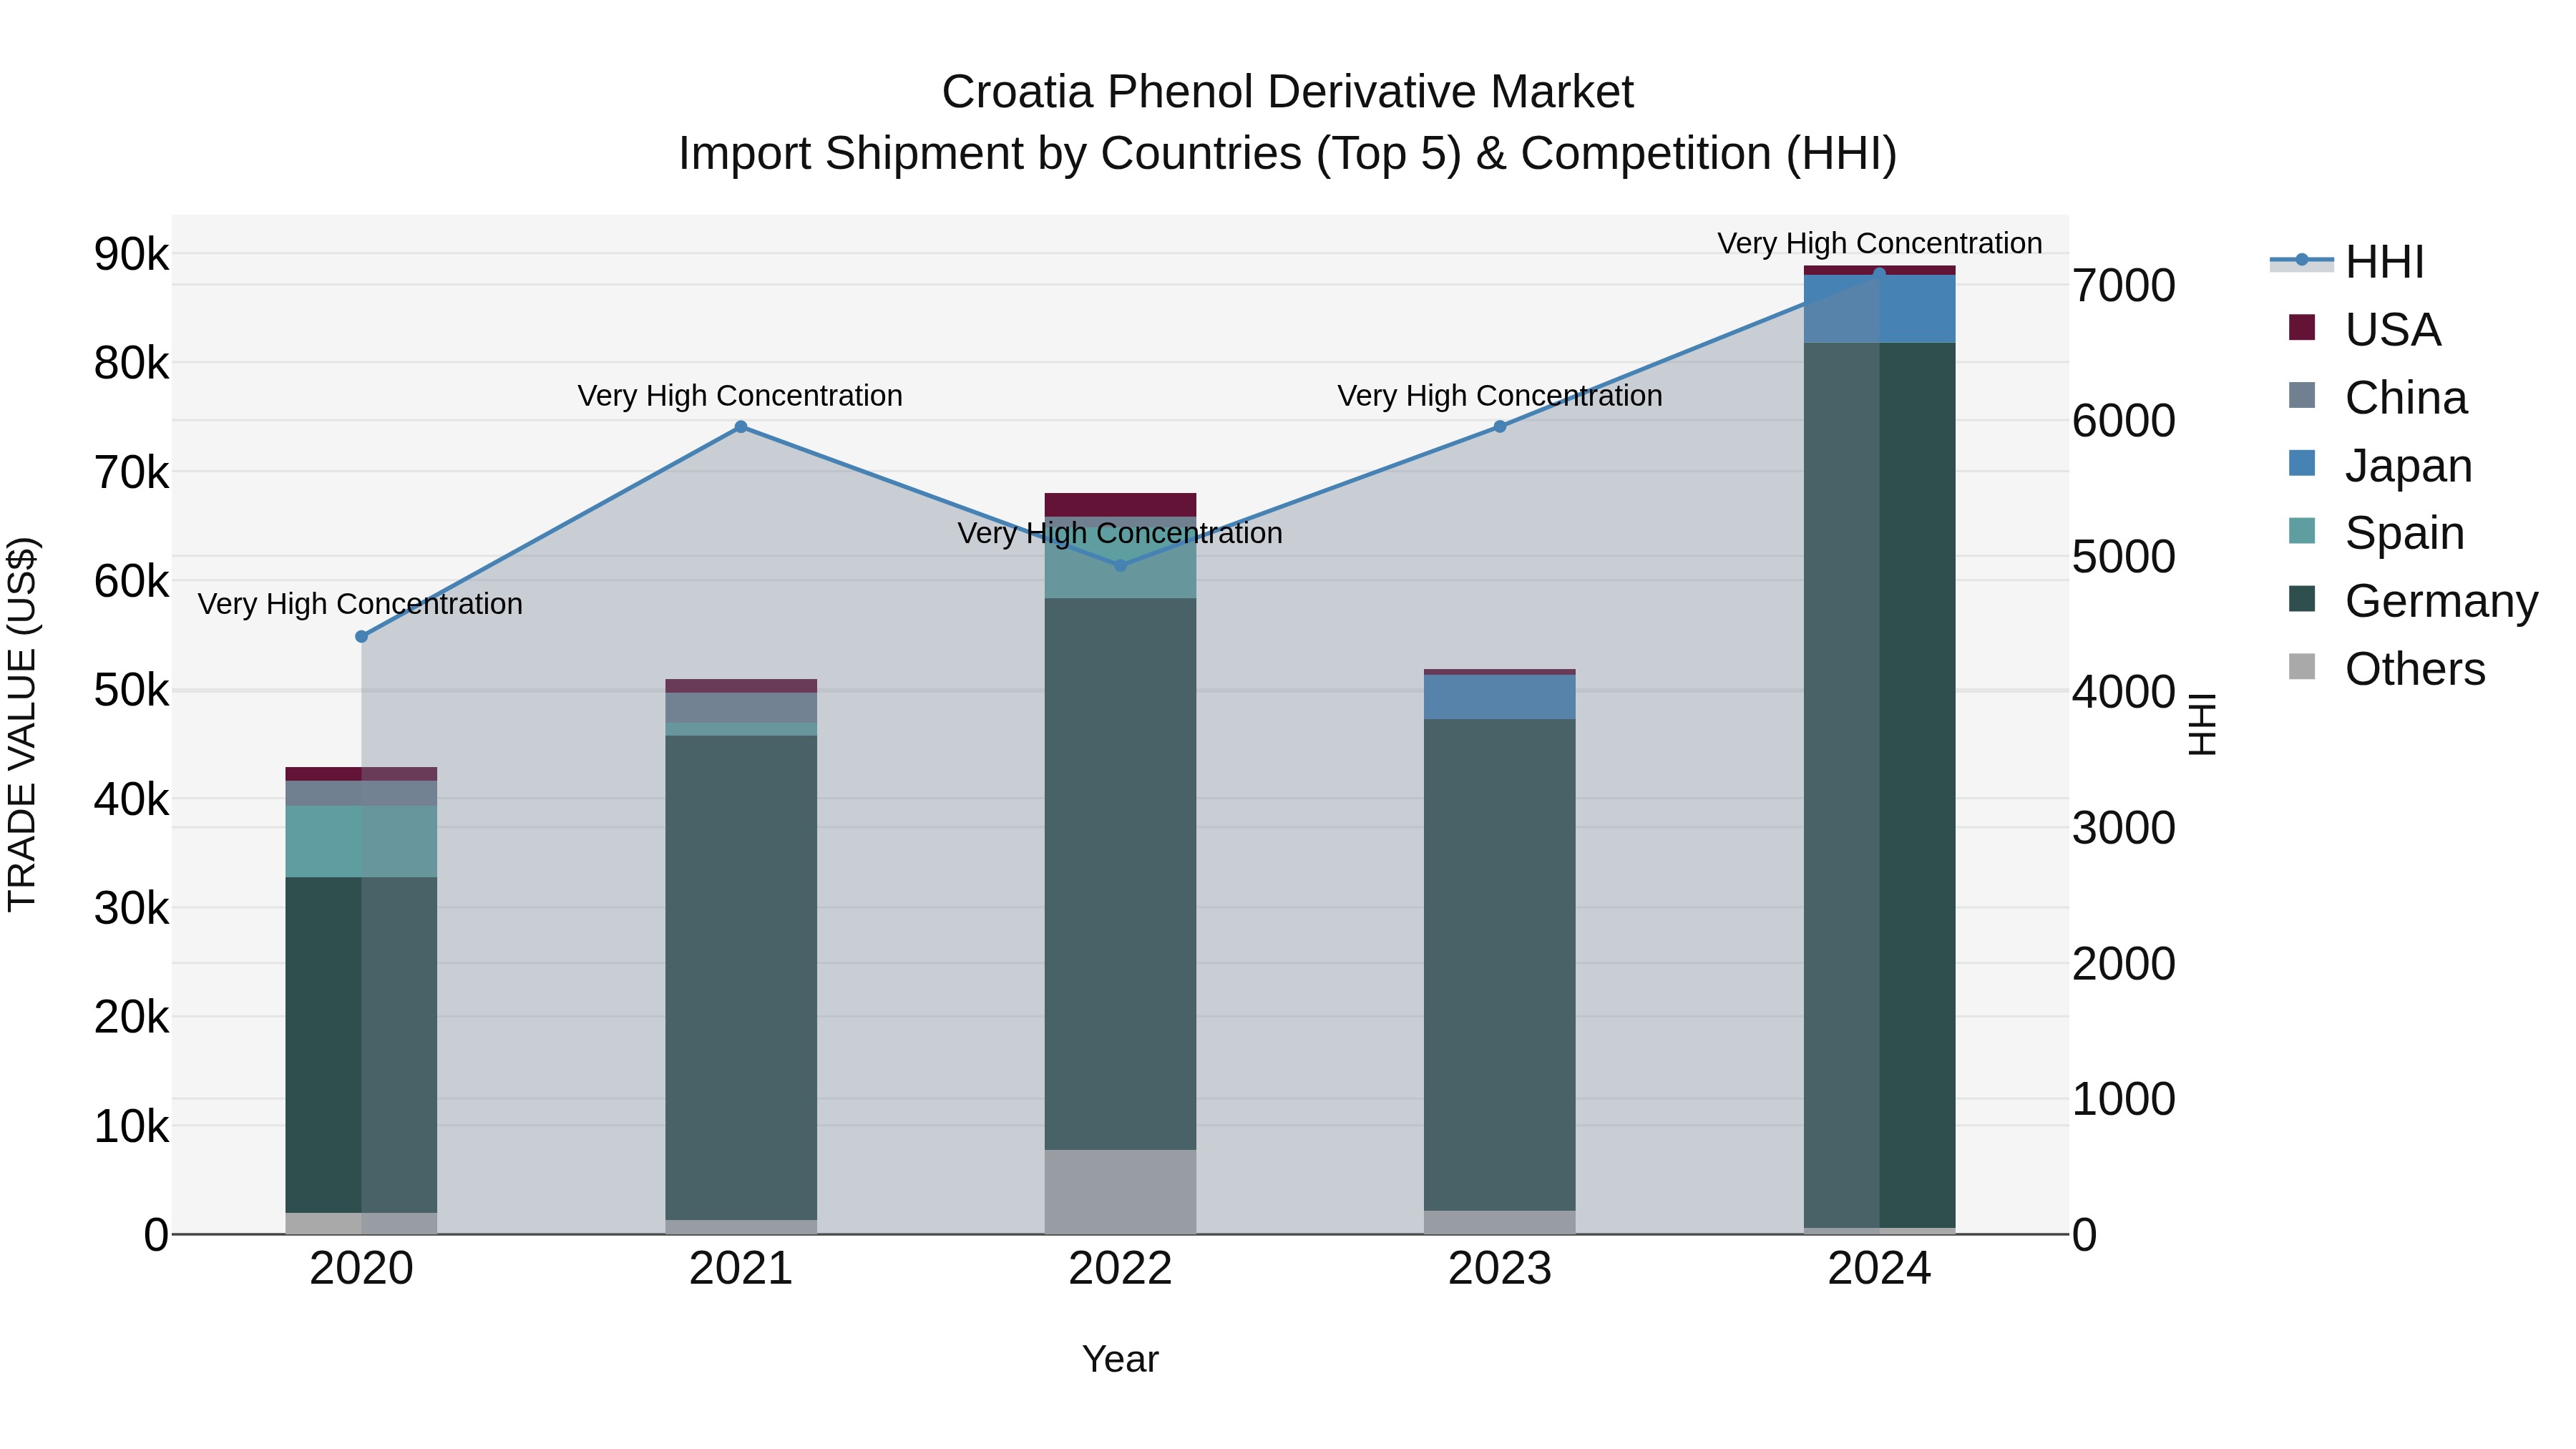The height and width of the screenshot is (1449, 2576).
Task: Toggle the Japan legend entry
Action: pos(2380,465)
